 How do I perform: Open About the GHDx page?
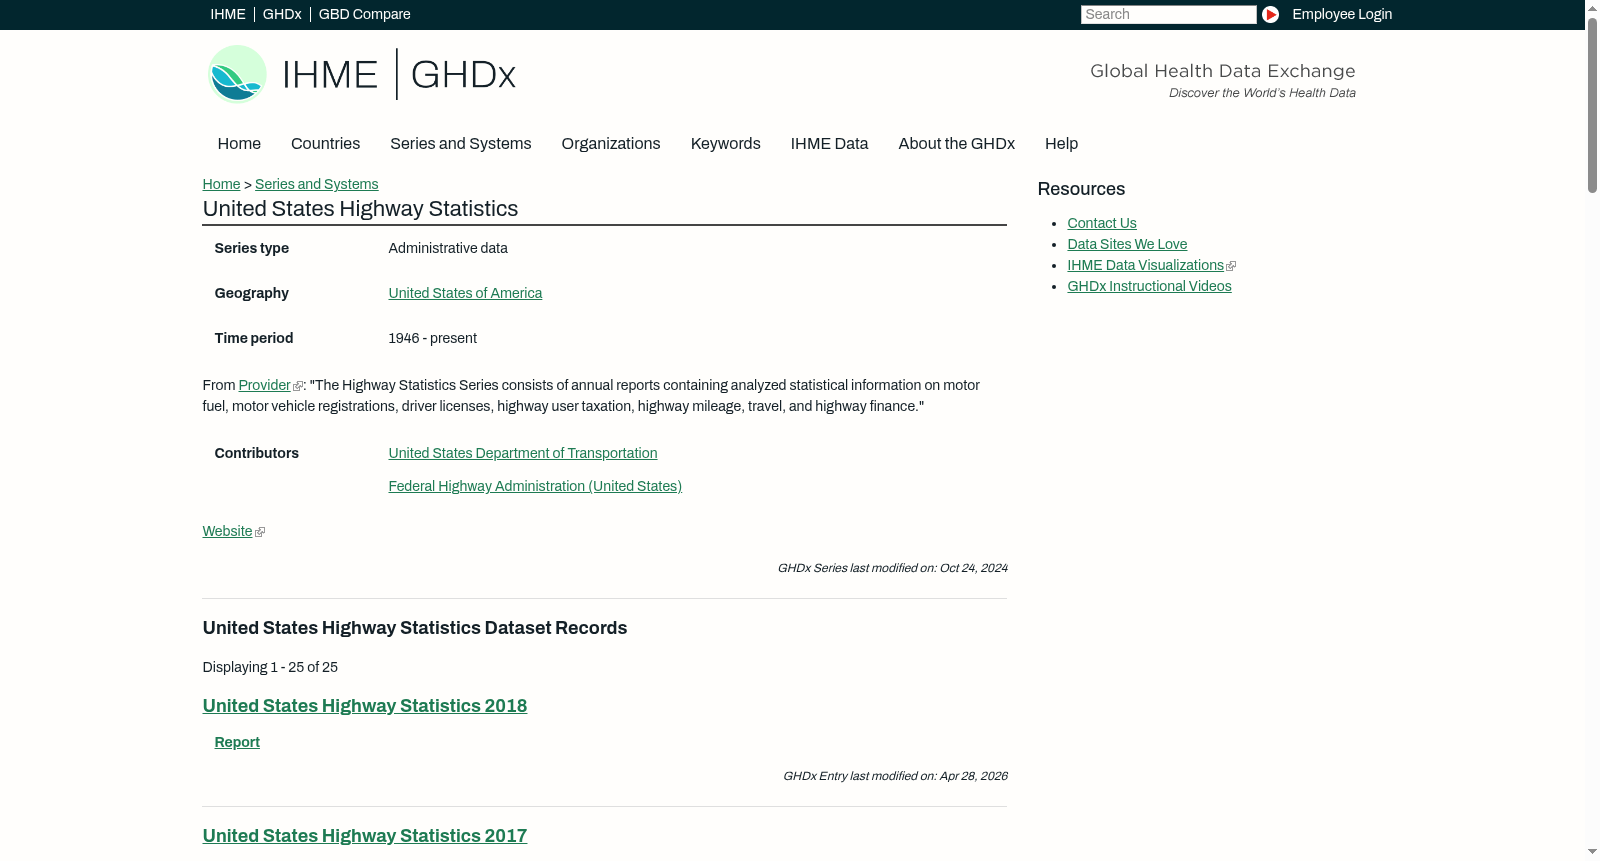click(956, 144)
